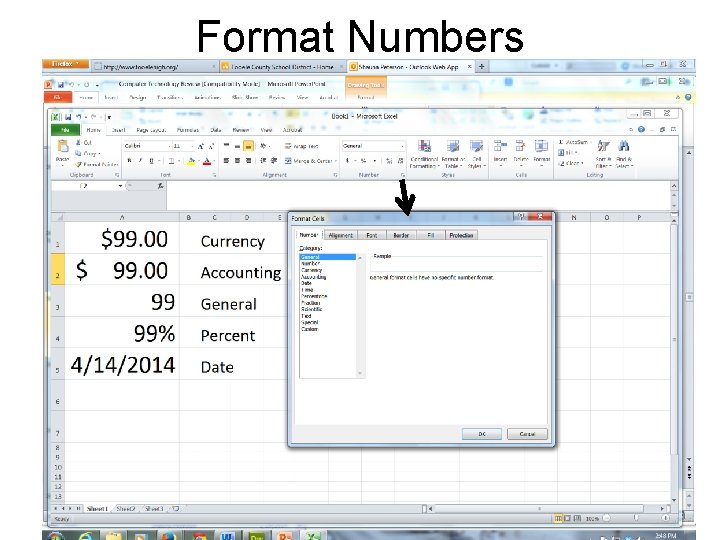Click the Increase Font Size icon
Viewport: 720px width, 540px height.
tap(201, 146)
